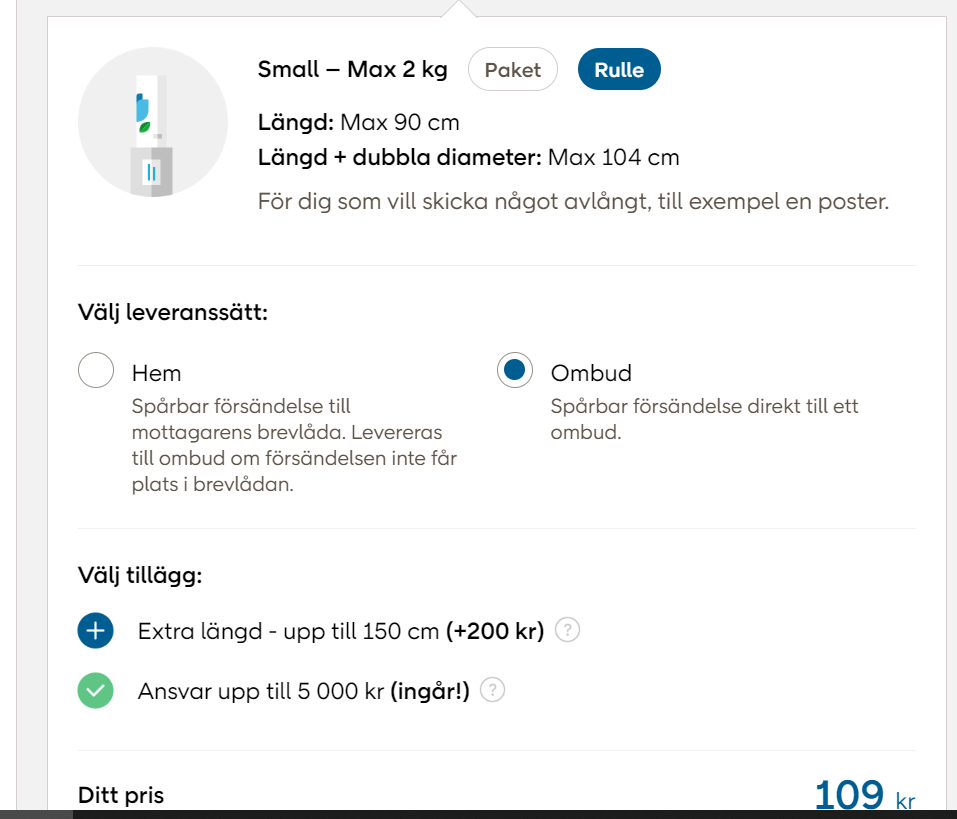Click the Ditt pris label
The height and width of the screenshot is (819, 957).
point(121,795)
